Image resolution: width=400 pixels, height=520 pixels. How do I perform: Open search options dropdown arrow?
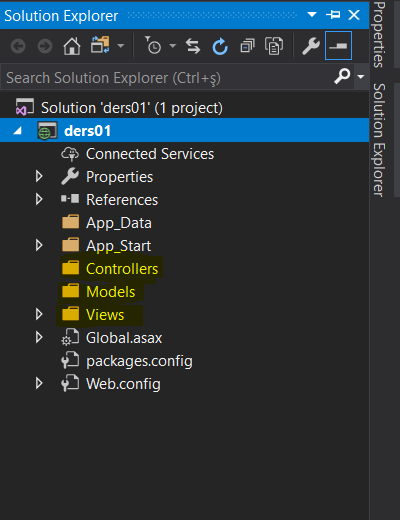(361, 77)
